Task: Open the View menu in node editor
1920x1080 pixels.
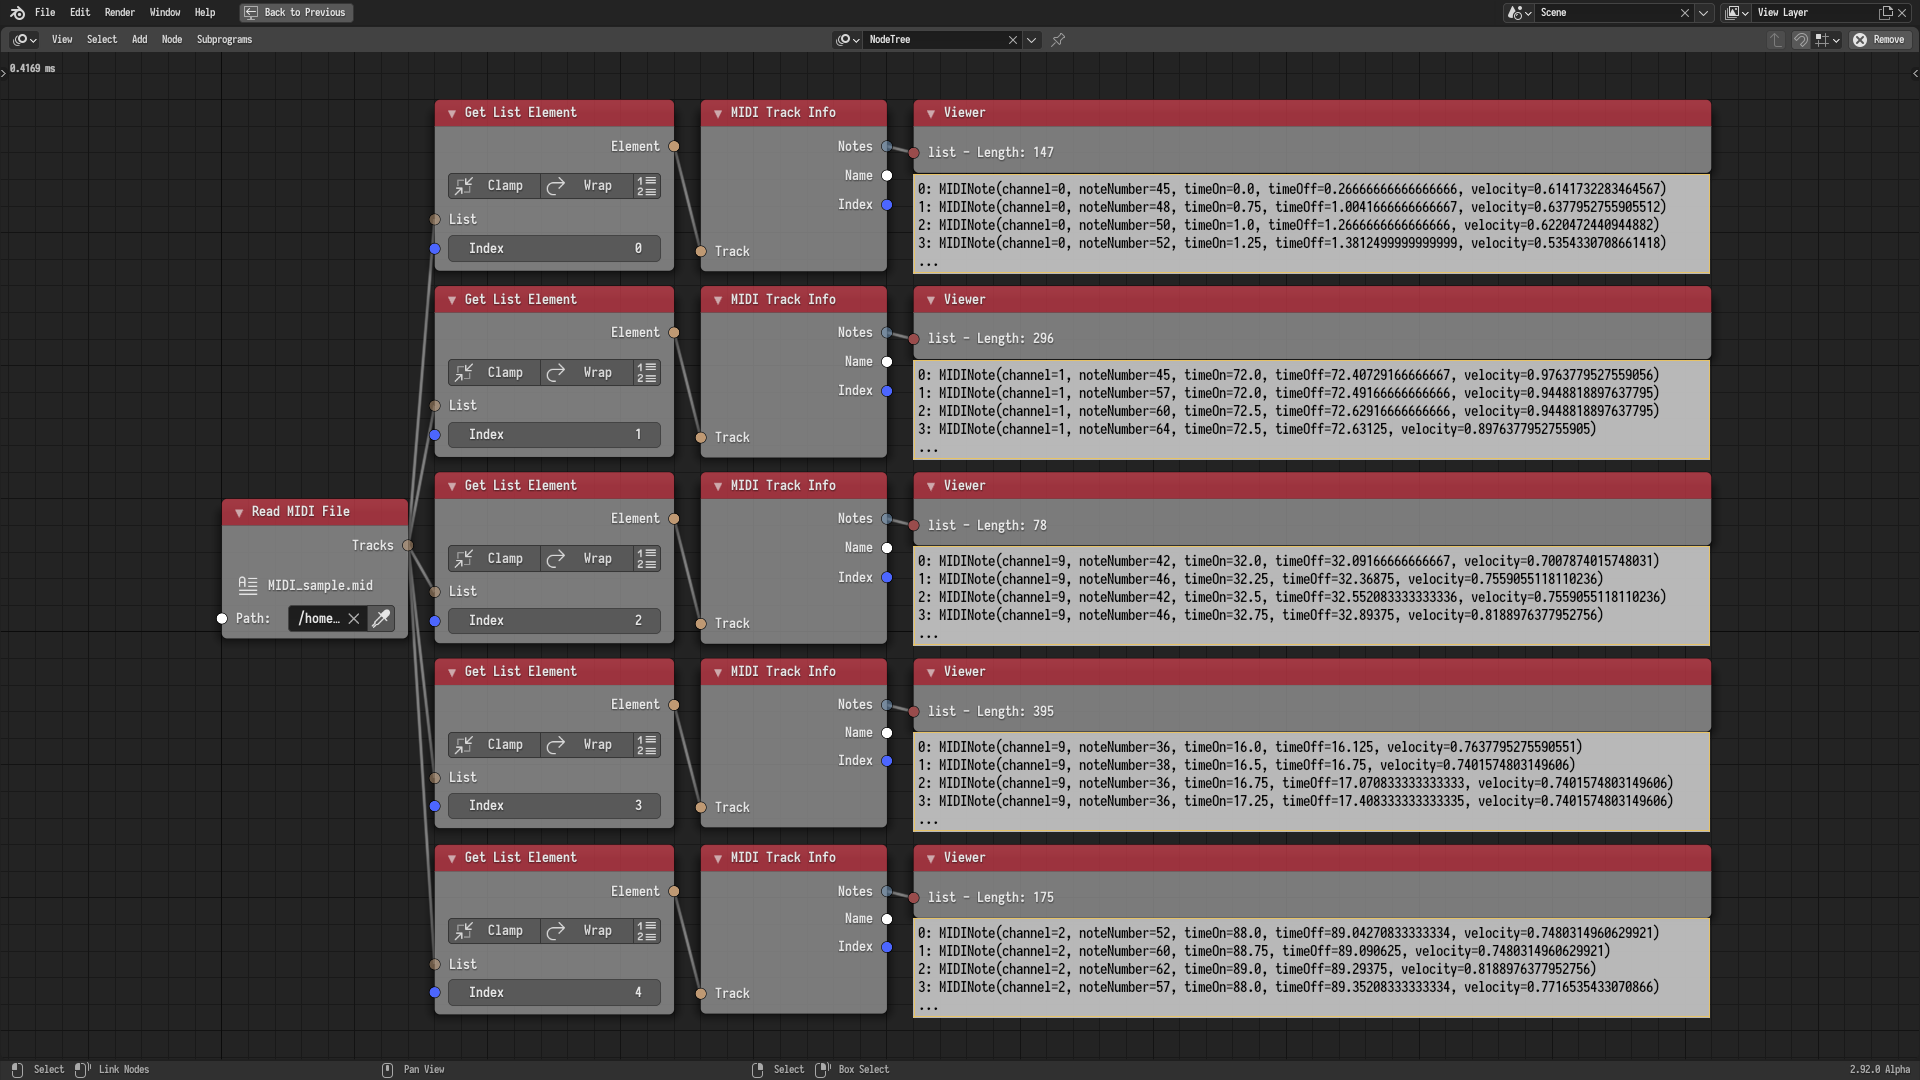Action: 62,40
